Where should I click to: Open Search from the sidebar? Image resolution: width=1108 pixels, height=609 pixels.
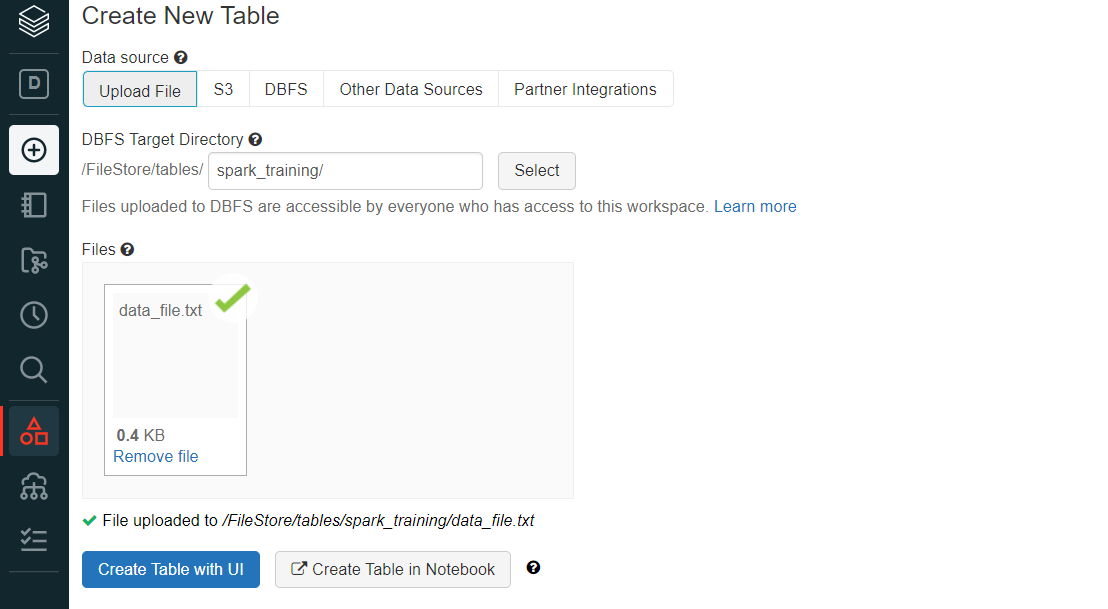click(33, 370)
